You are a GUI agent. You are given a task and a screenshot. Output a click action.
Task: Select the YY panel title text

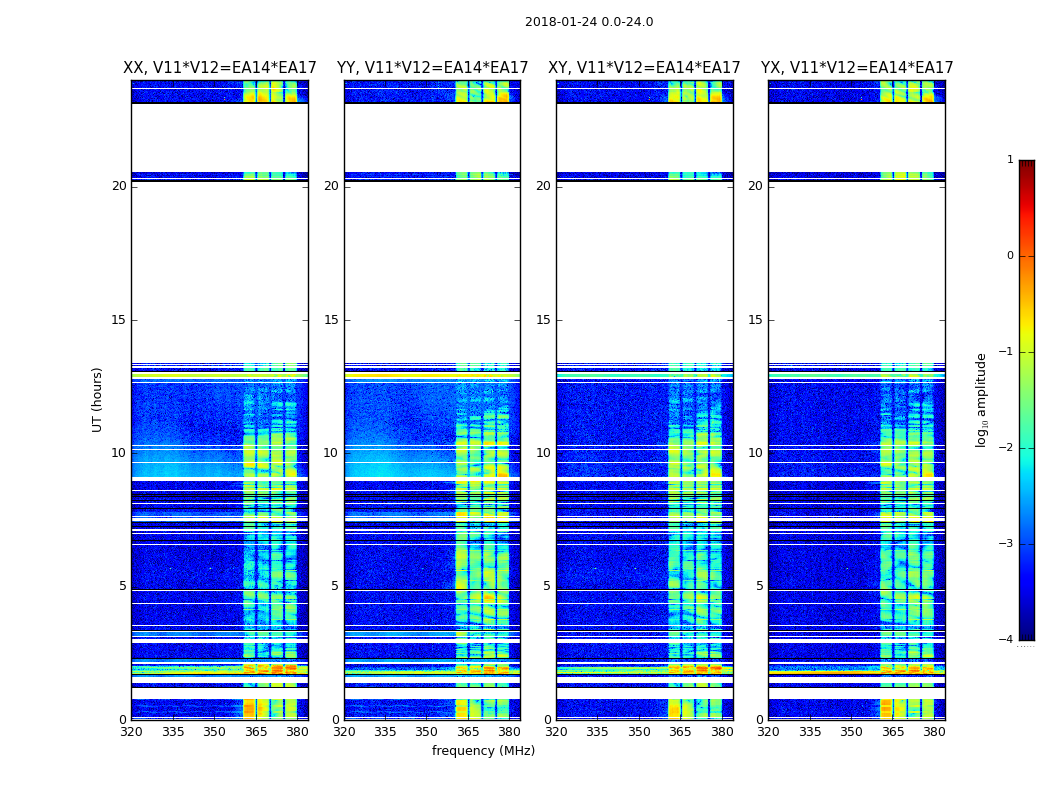432,68
